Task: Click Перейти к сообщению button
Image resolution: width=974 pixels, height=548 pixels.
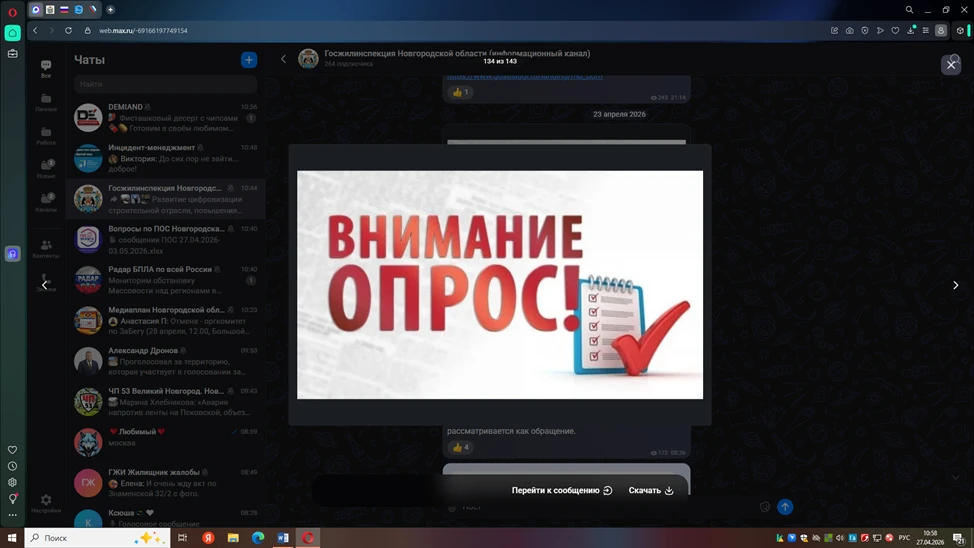Action: coord(562,490)
